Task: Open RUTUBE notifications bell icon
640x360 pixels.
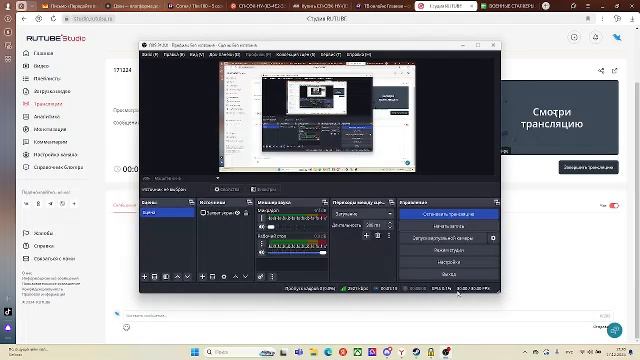Action: tap(596, 38)
